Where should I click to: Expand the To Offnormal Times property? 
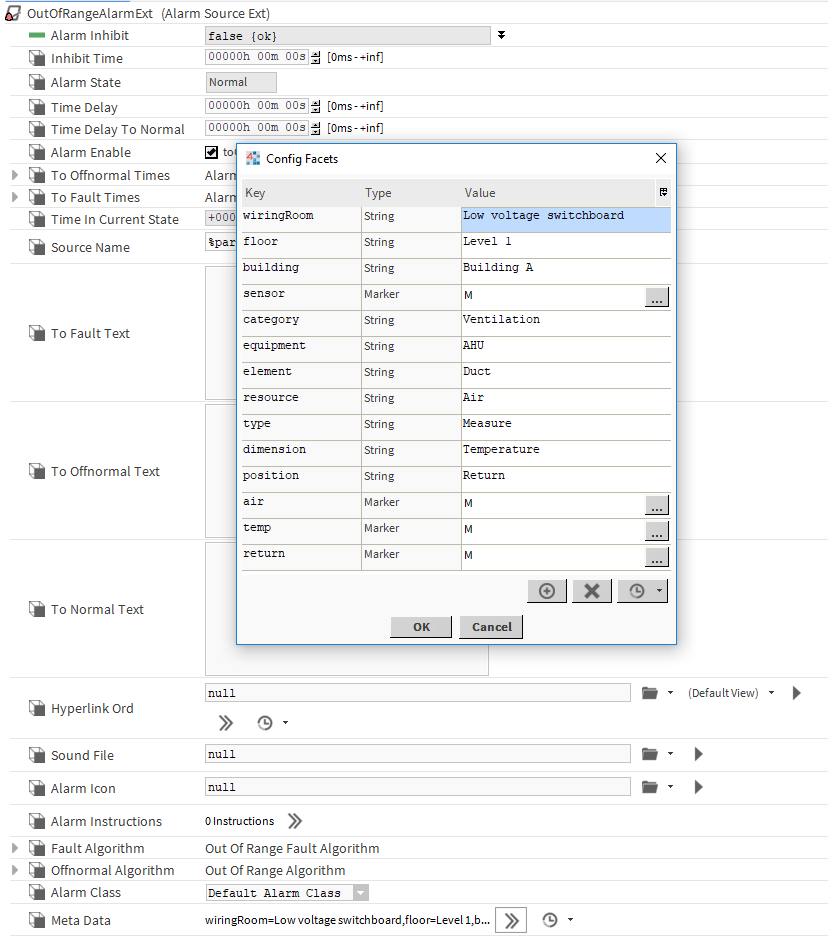tap(15, 175)
